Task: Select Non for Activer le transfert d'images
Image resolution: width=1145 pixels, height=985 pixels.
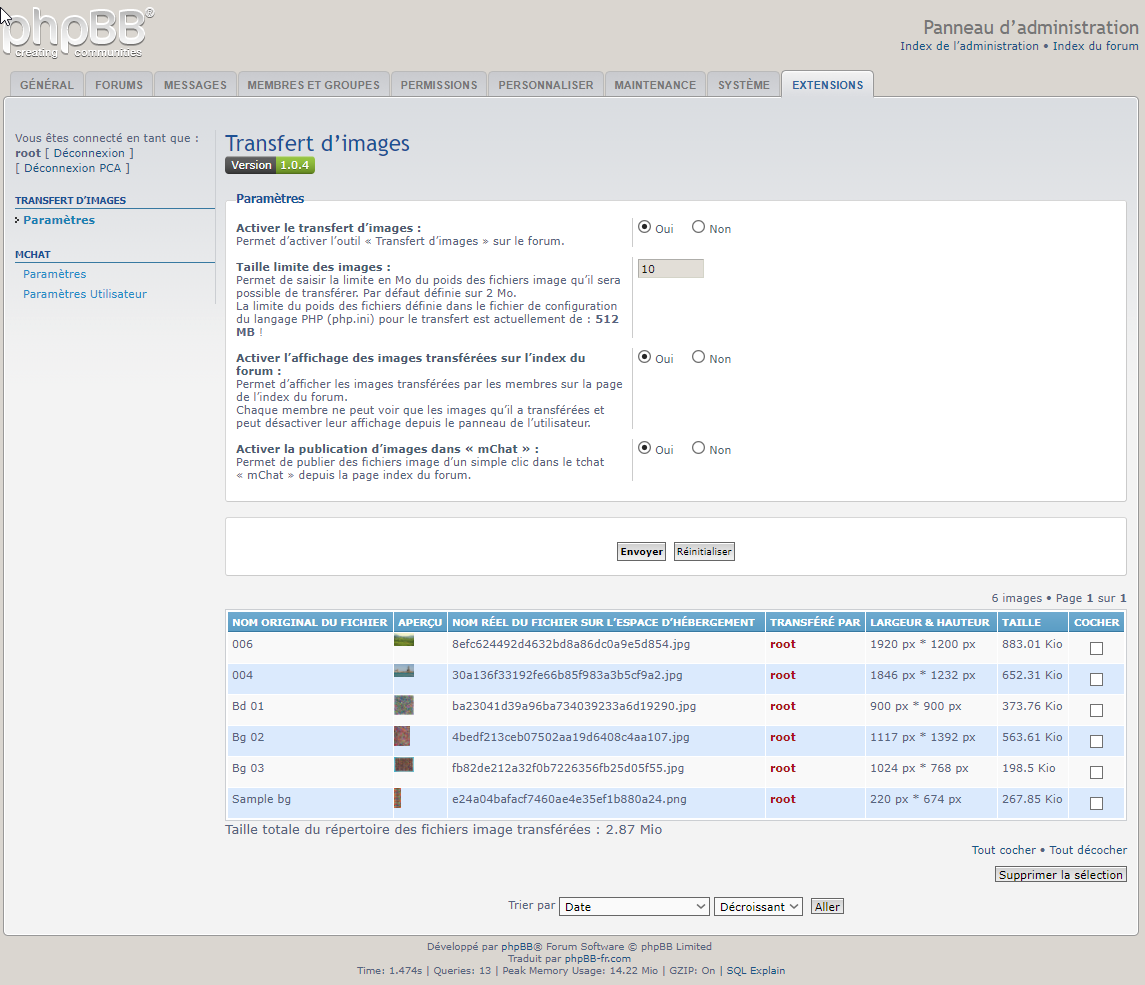Action: [699, 227]
